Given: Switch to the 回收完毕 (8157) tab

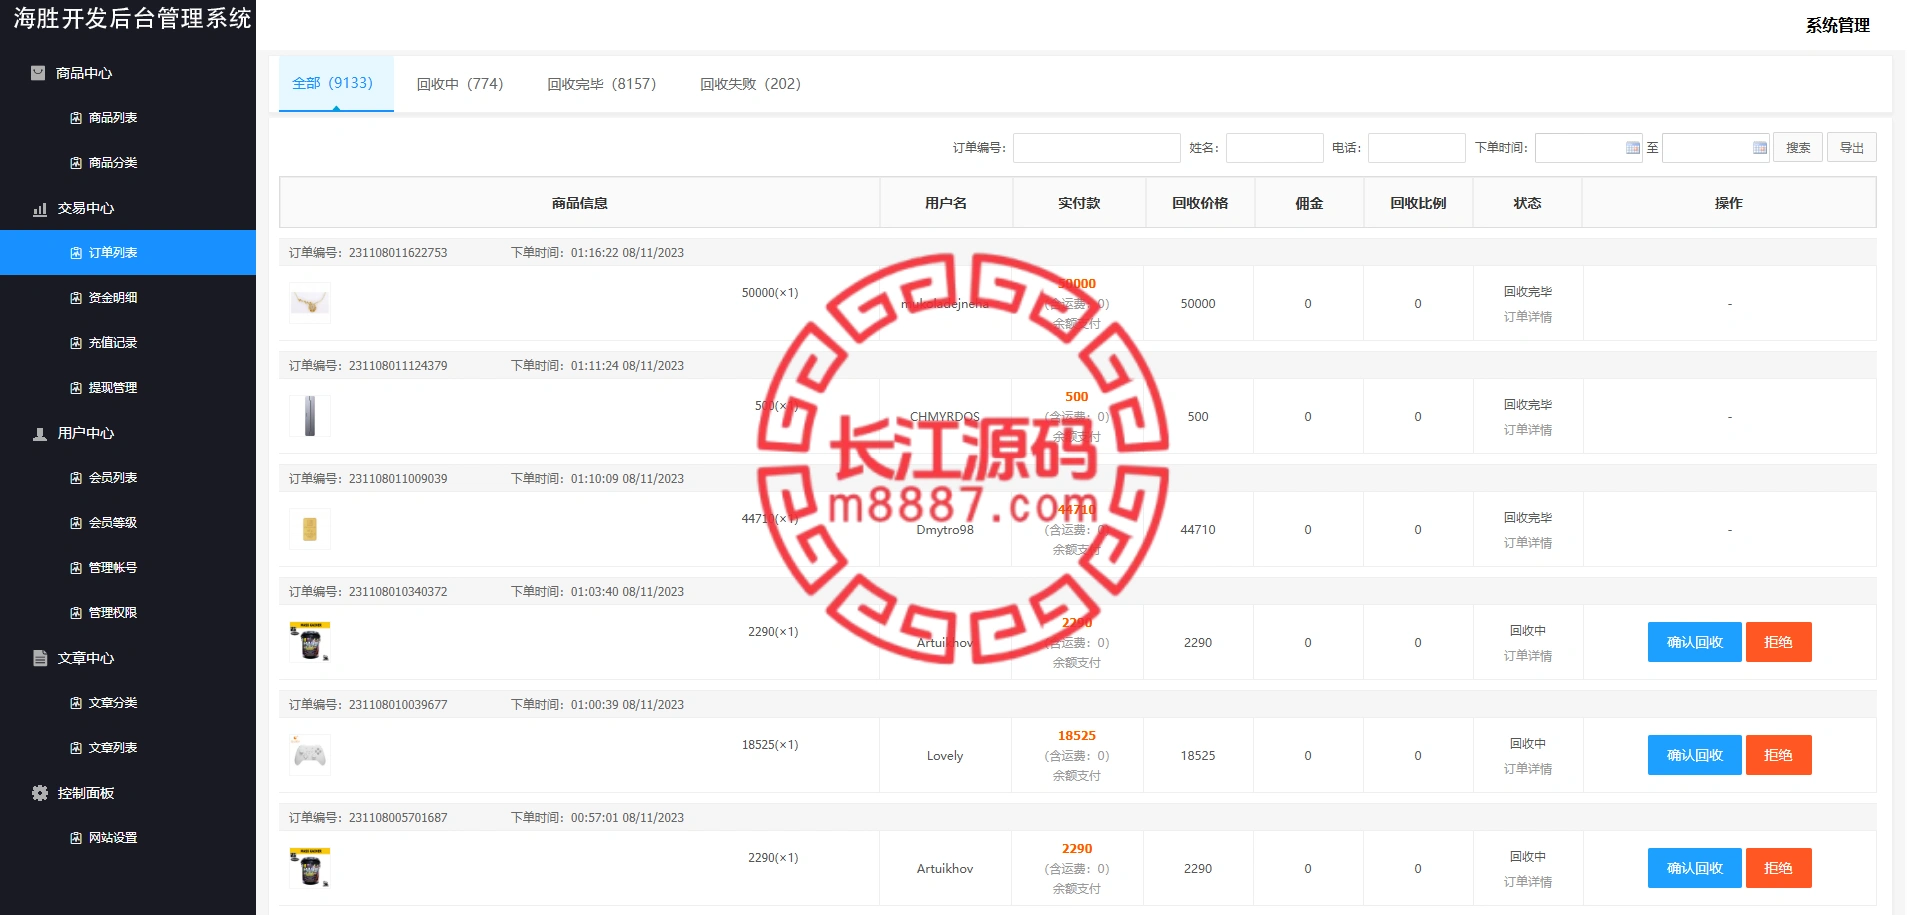Looking at the screenshot, I should pyautogui.click(x=602, y=84).
